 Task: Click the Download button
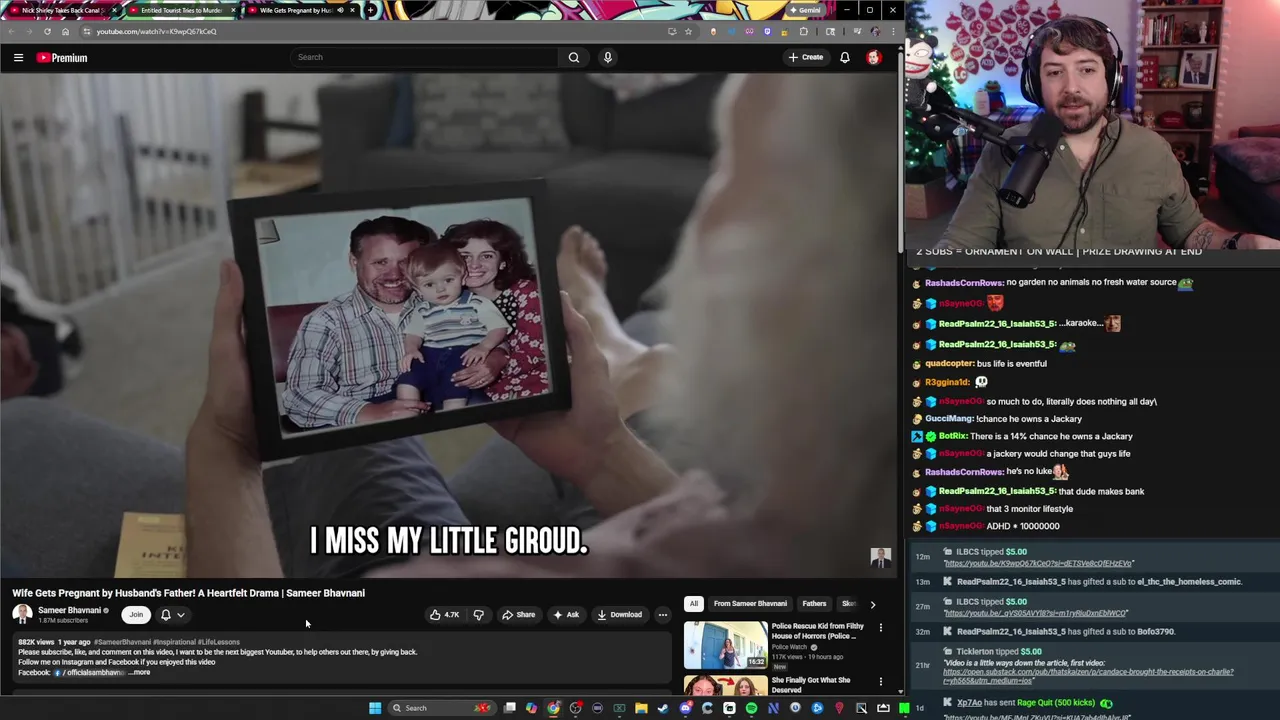tap(619, 615)
